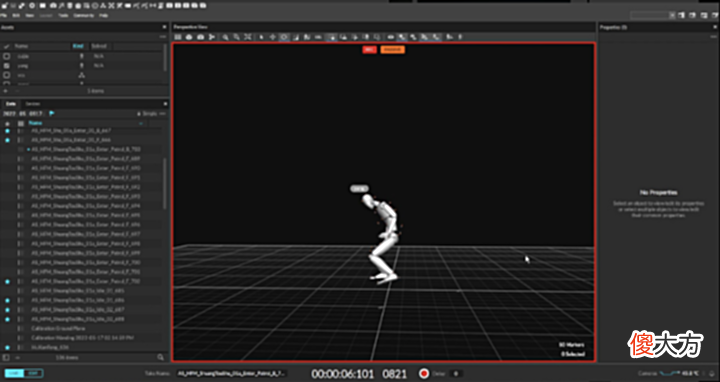Image resolution: width=720 pixels, height=382 pixels.
Task: Open the View menu
Action: [29, 15]
